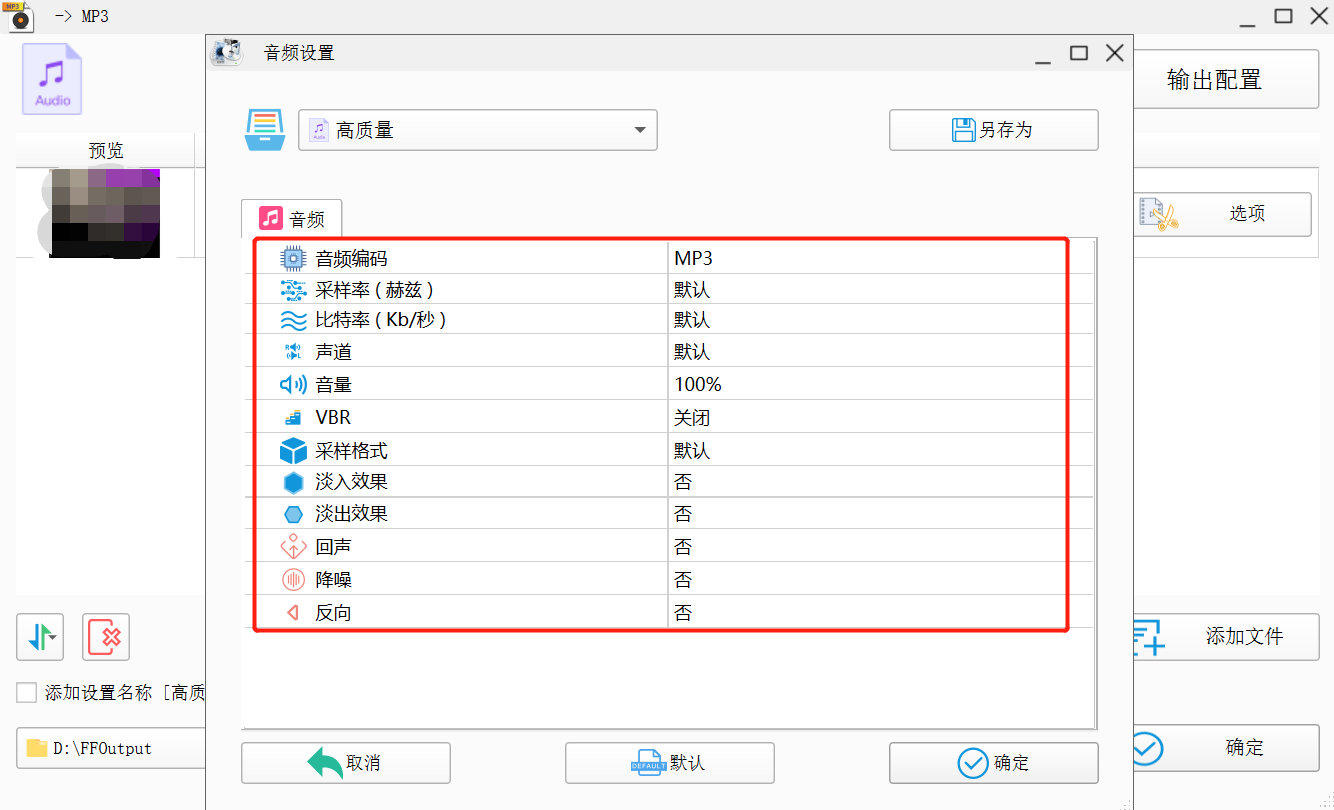Image resolution: width=1334 pixels, height=810 pixels.
Task: Switch to the 音频 tab
Action: tap(292, 219)
